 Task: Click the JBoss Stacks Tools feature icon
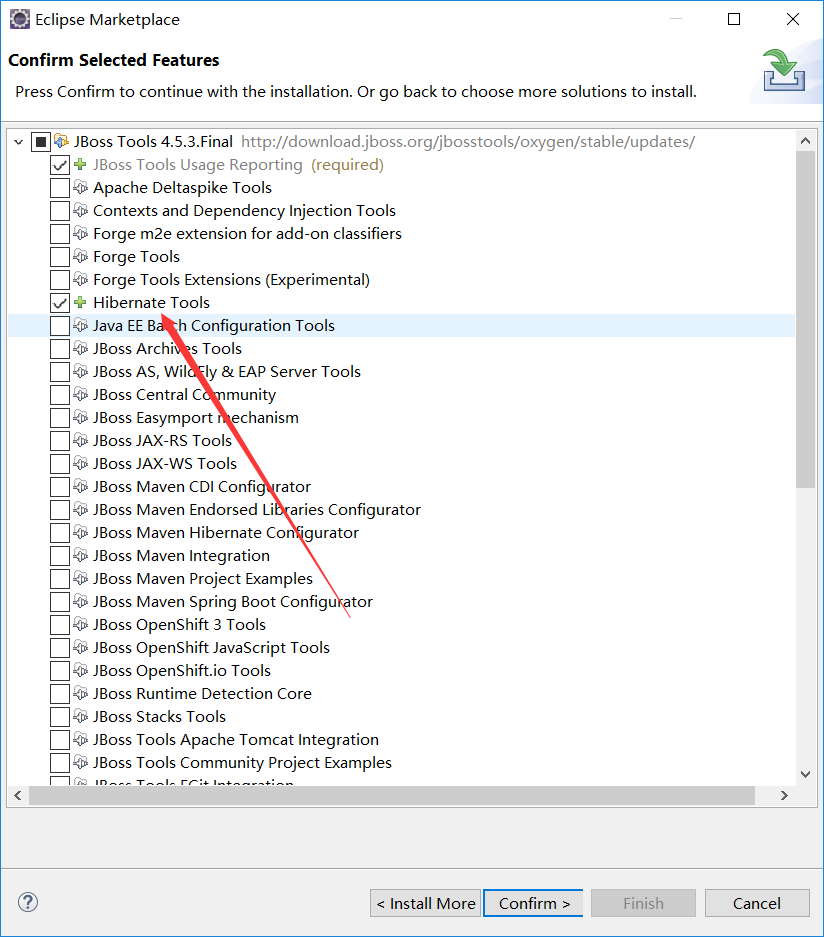(x=81, y=716)
